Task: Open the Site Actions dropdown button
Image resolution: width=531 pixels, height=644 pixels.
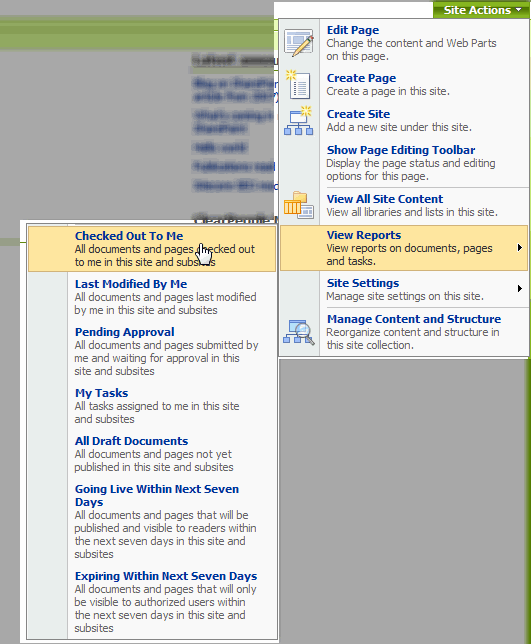Action: (481, 9)
